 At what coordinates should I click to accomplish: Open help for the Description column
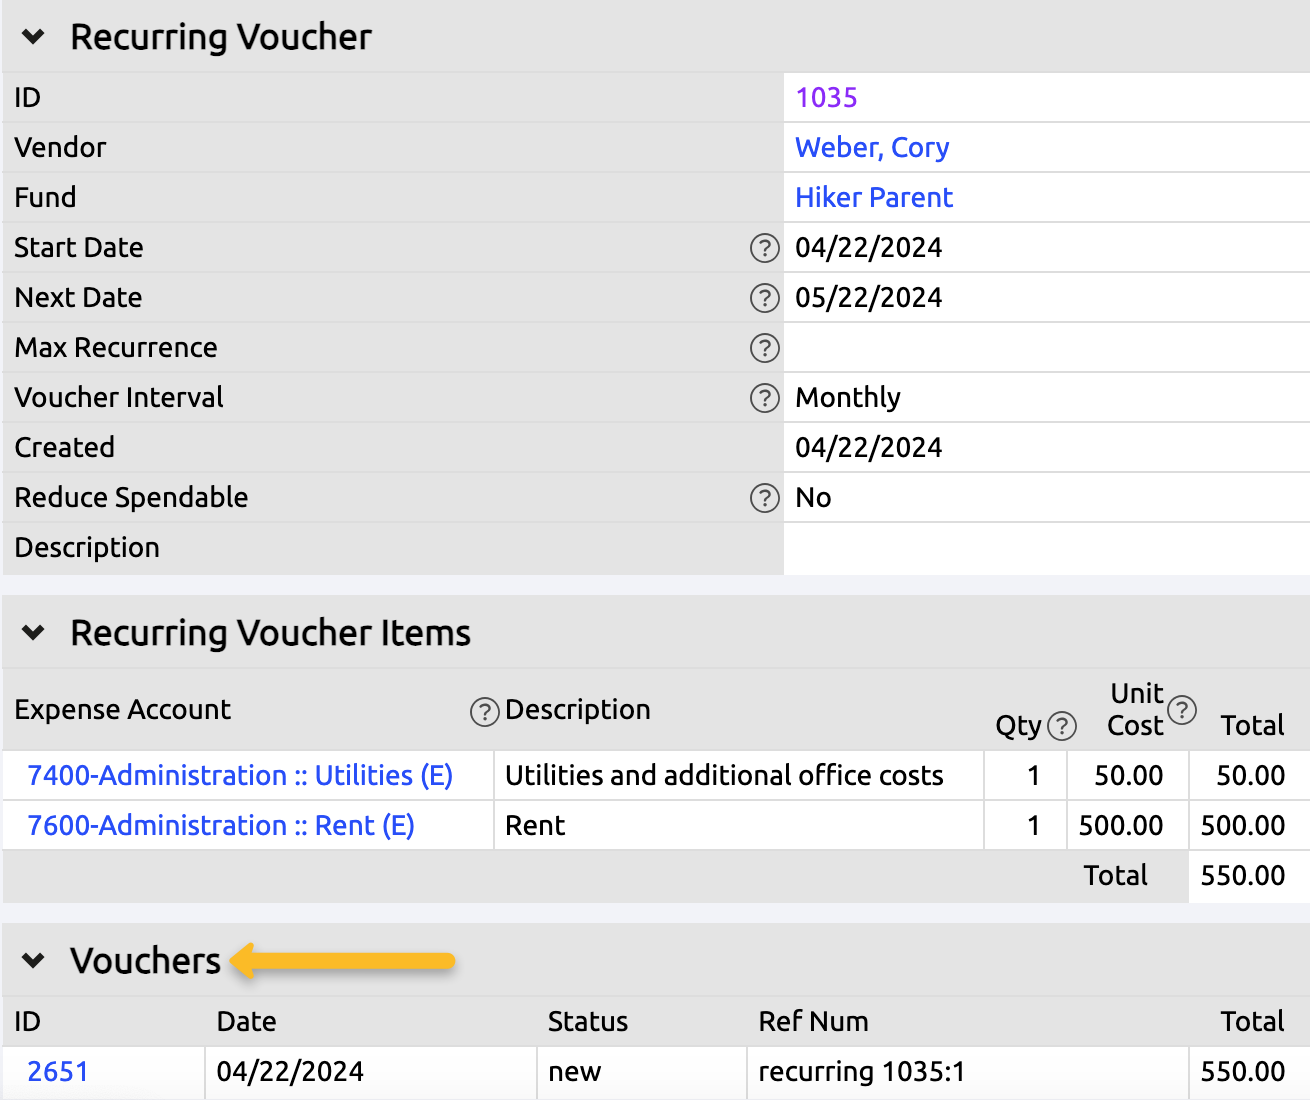(x=484, y=712)
